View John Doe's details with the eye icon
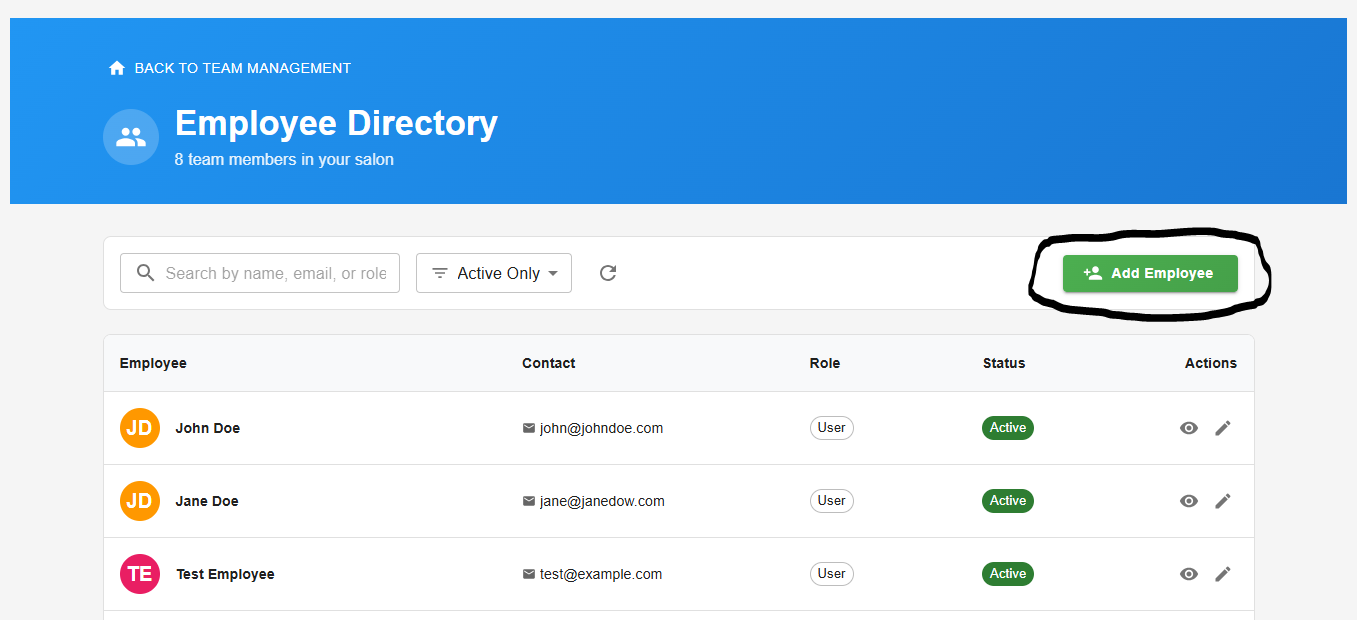This screenshot has width=1357, height=620. 1189,428
